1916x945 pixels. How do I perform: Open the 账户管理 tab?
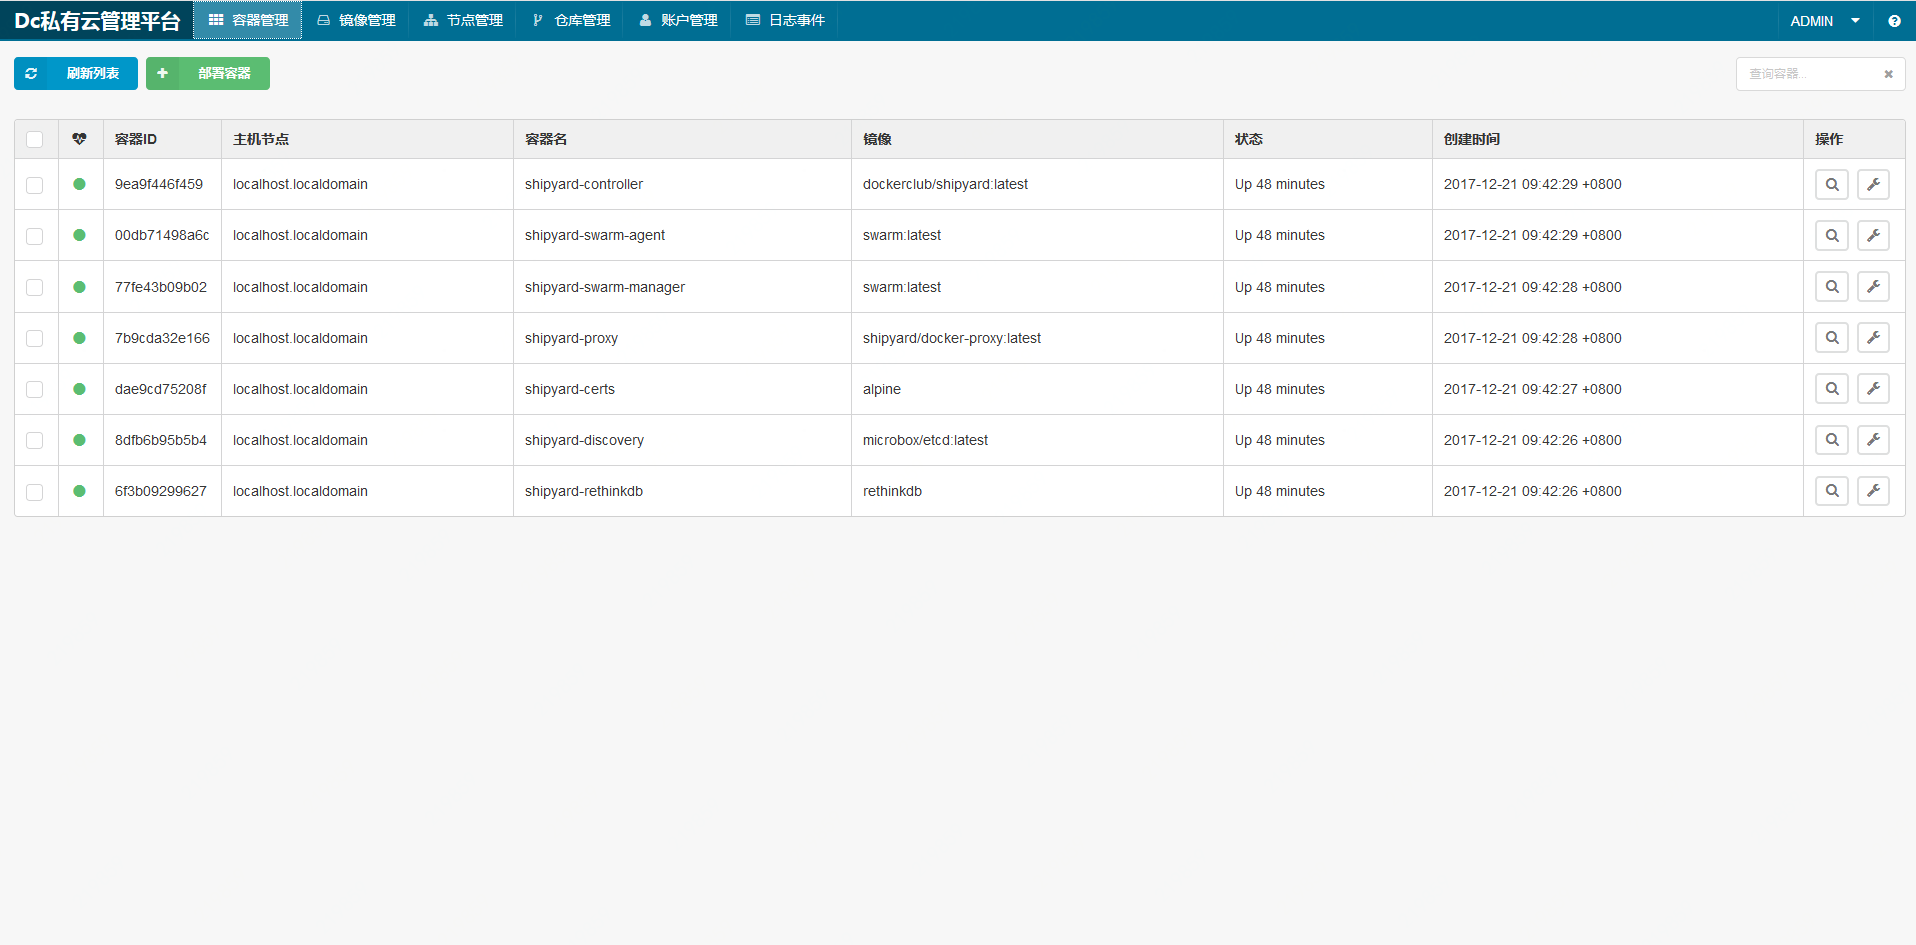coord(678,20)
